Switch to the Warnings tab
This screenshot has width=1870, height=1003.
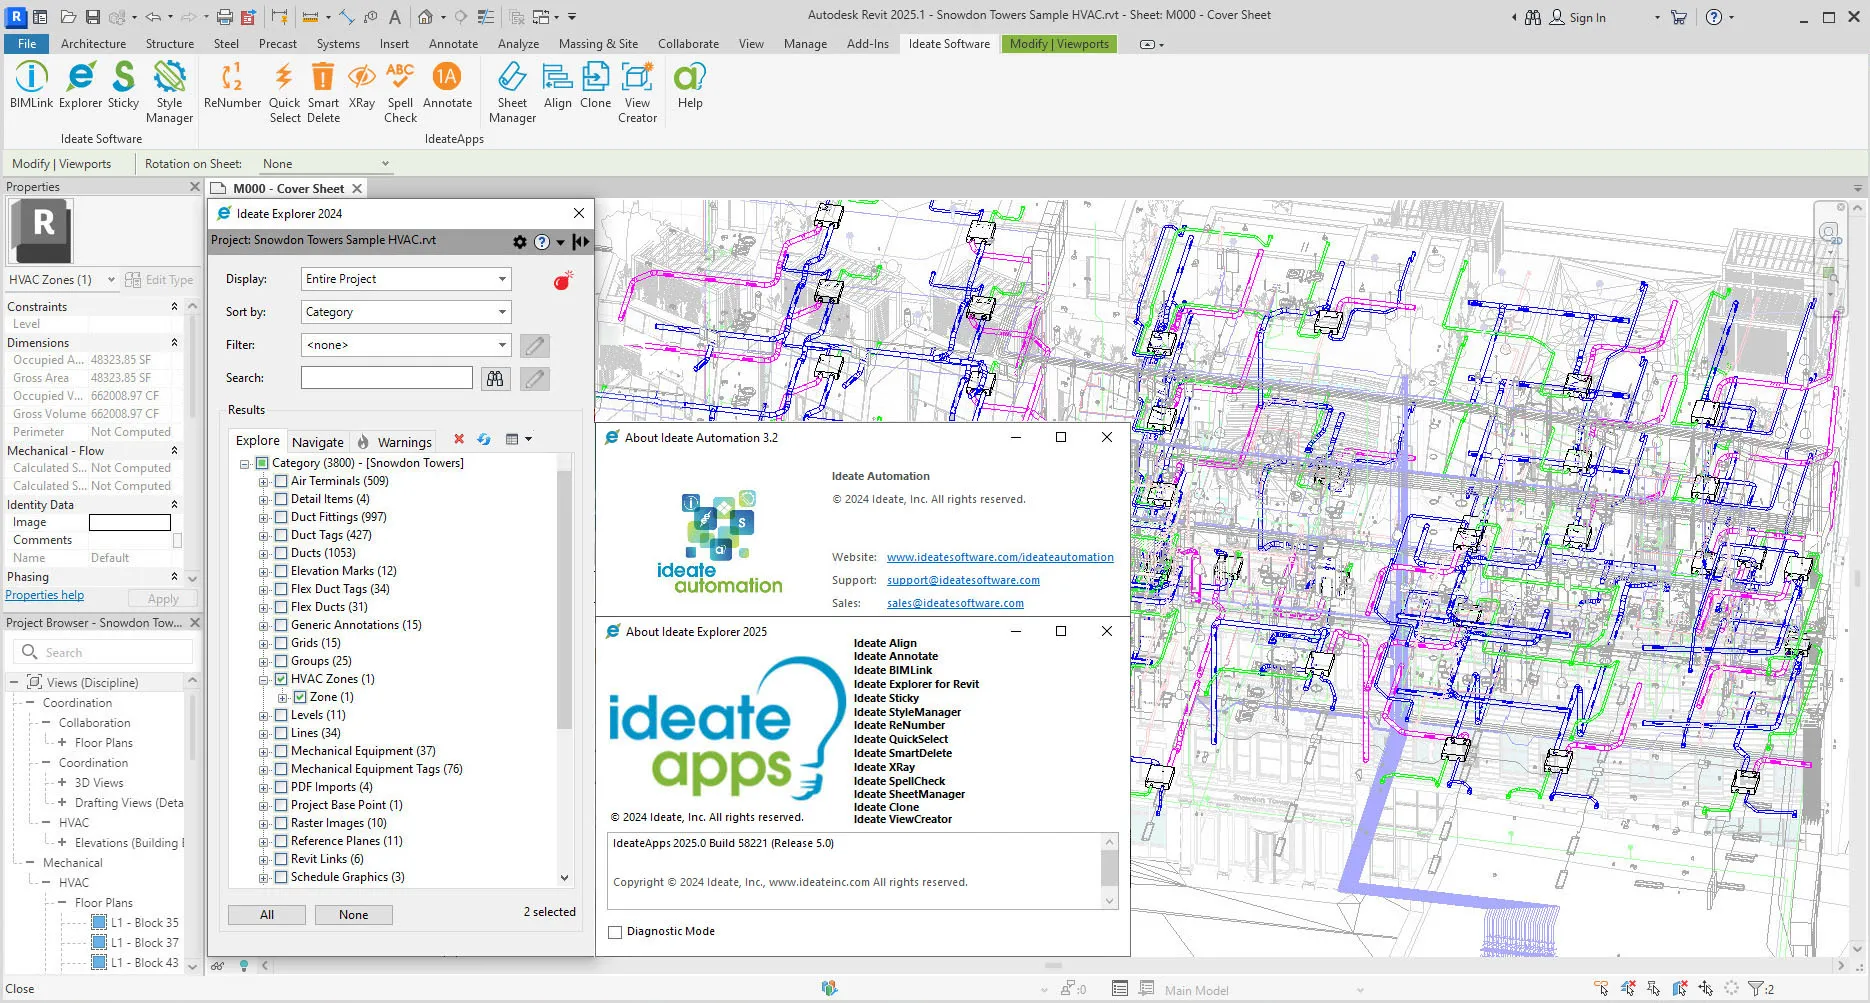click(395, 442)
